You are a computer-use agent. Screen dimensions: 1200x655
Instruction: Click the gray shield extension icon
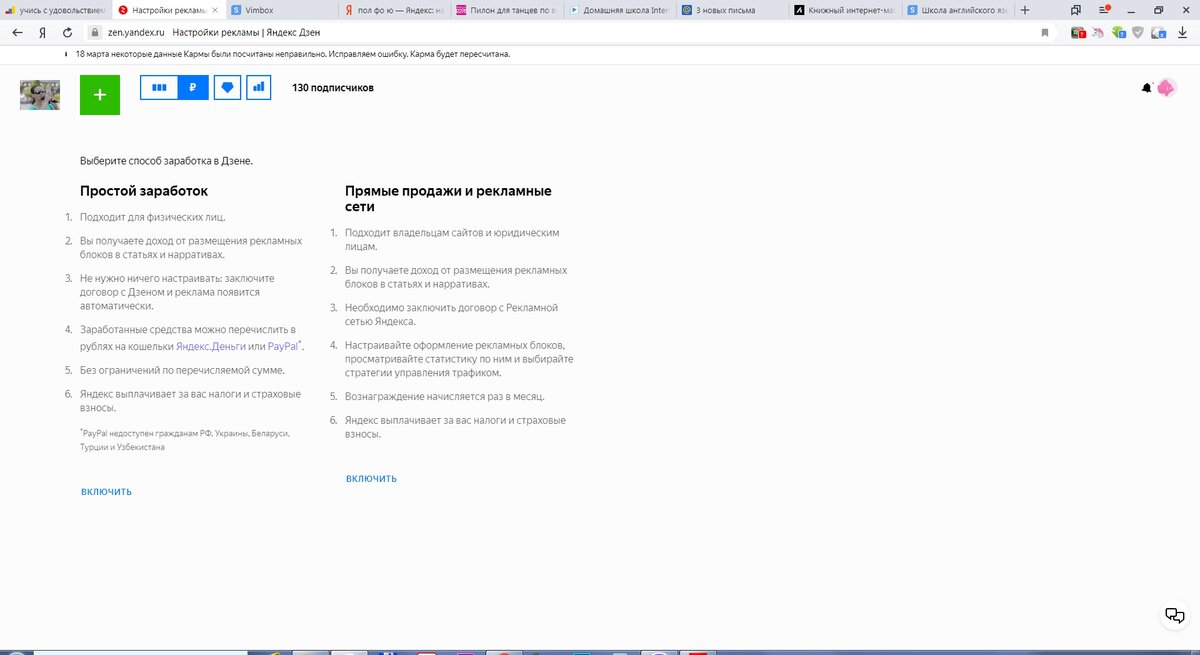point(1137,32)
